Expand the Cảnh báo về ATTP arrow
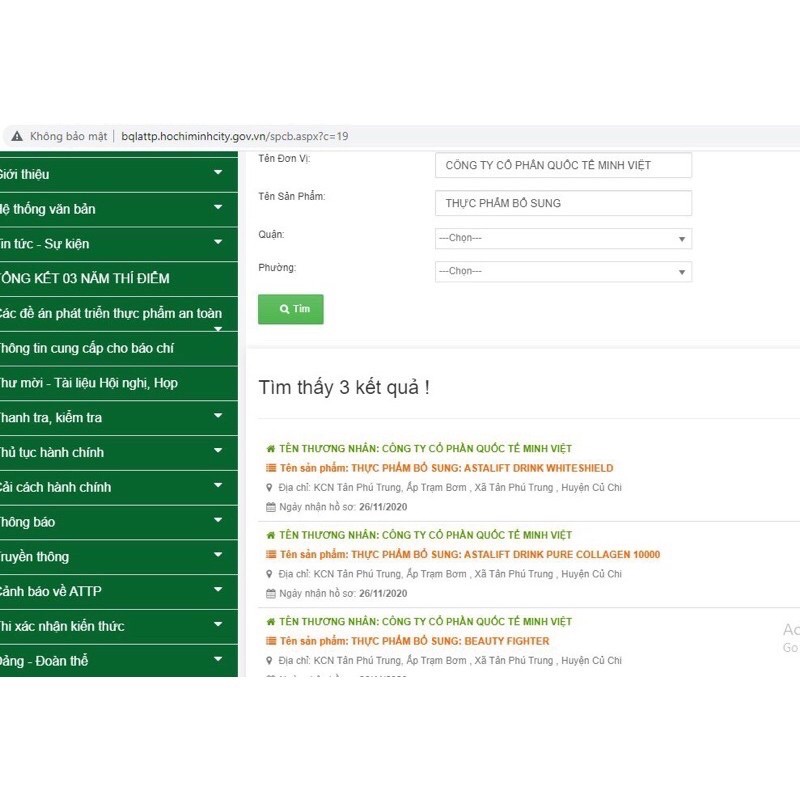Screen dimensions: 800x800 (218, 589)
